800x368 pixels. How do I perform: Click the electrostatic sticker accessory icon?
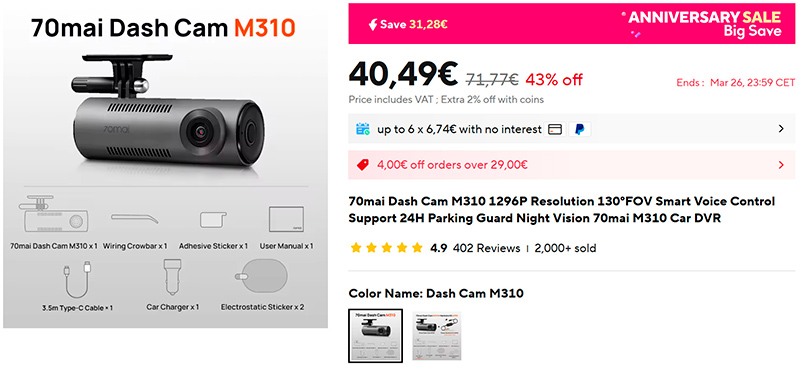(262, 278)
